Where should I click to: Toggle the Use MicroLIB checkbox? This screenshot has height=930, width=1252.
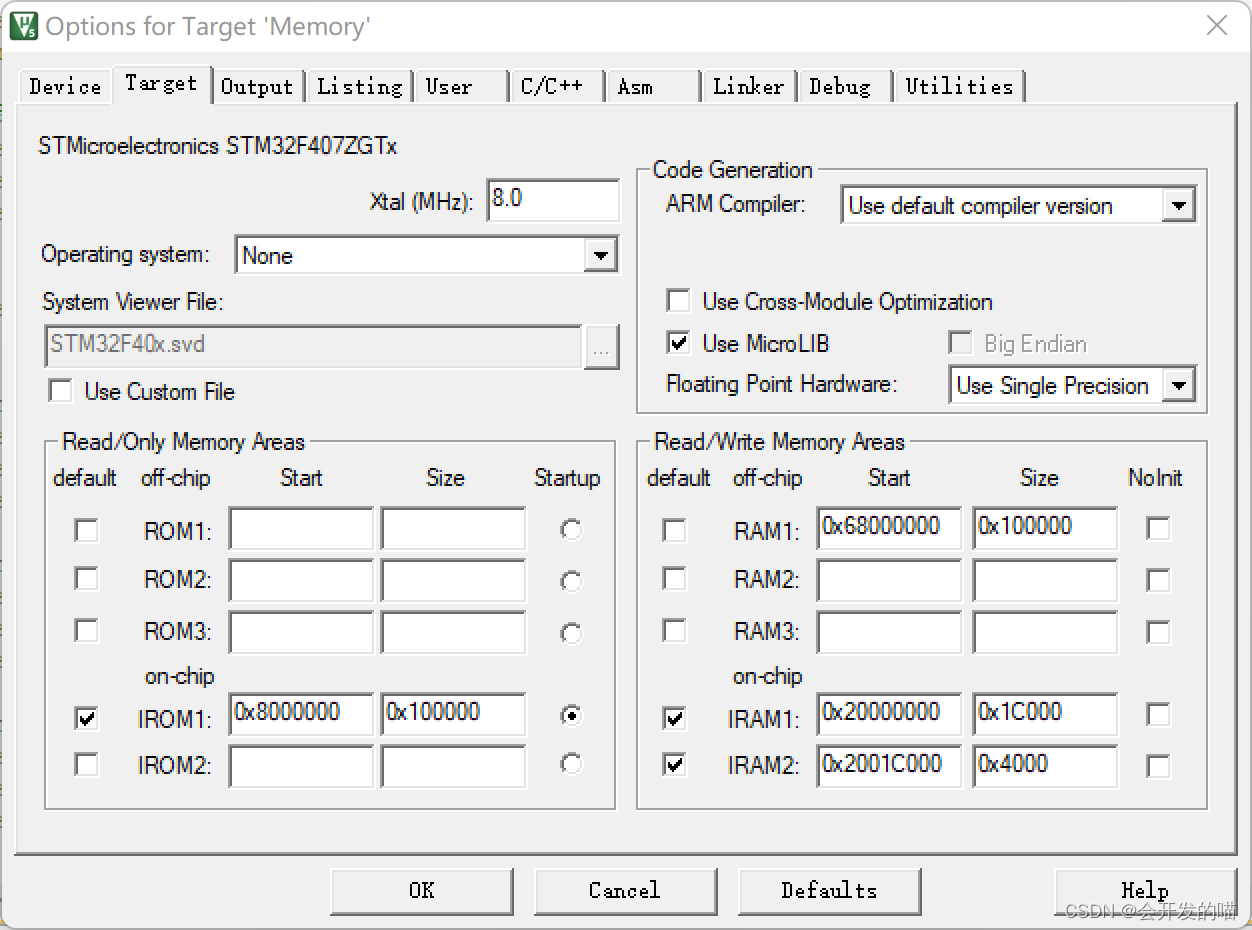click(x=679, y=343)
